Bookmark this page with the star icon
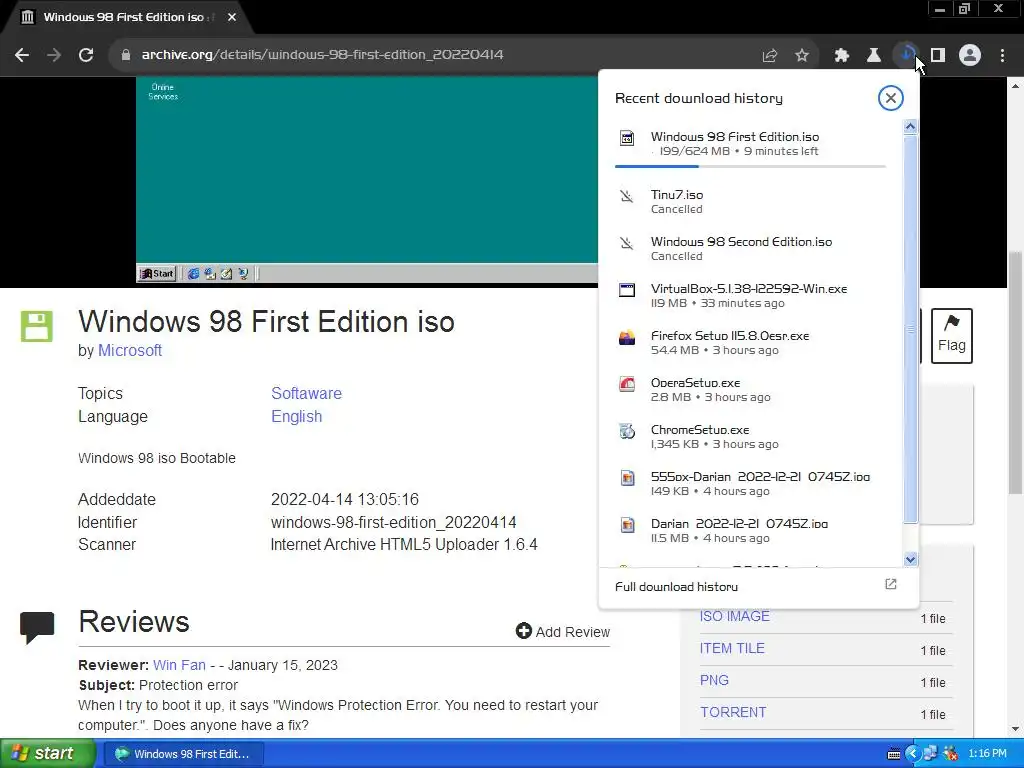 pos(802,56)
